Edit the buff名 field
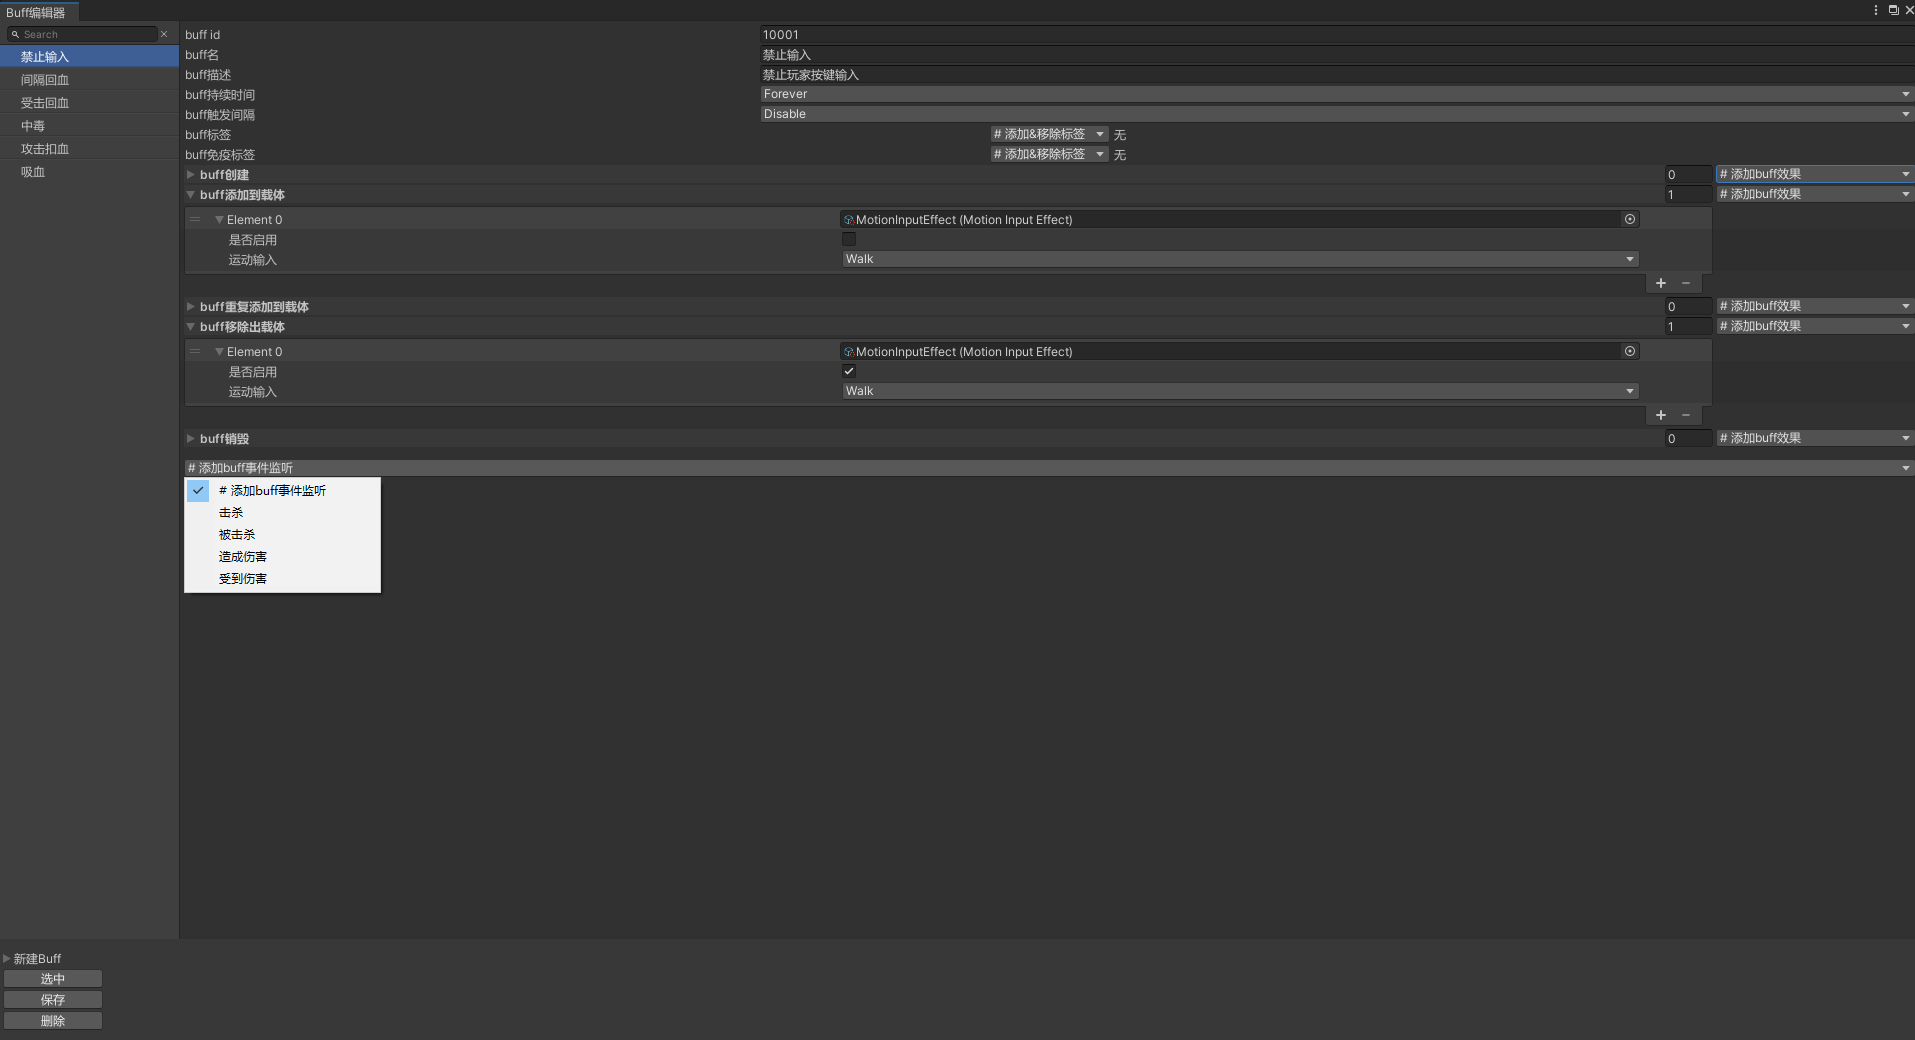 coord(1337,55)
